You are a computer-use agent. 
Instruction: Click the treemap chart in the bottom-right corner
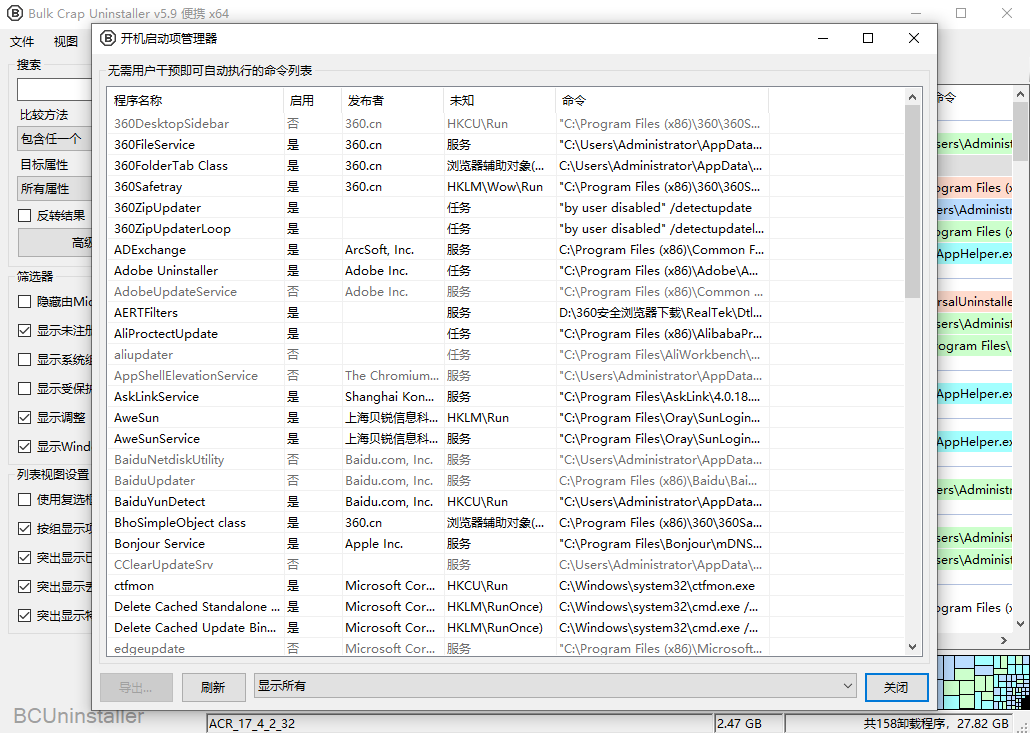[x=984, y=682]
